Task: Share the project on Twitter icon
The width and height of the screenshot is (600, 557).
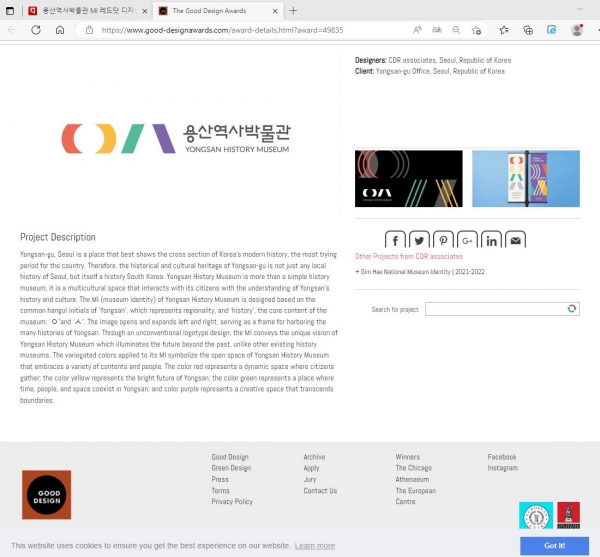Action: click(419, 239)
